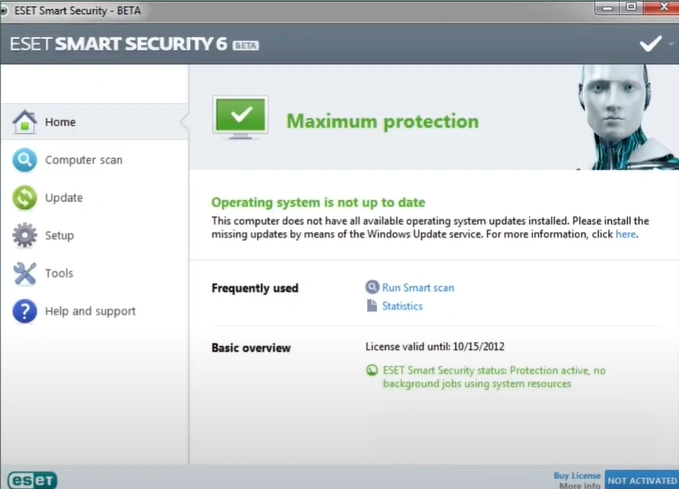Click the 'here' link for more information
679x489 pixels.
tap(625, 235)
